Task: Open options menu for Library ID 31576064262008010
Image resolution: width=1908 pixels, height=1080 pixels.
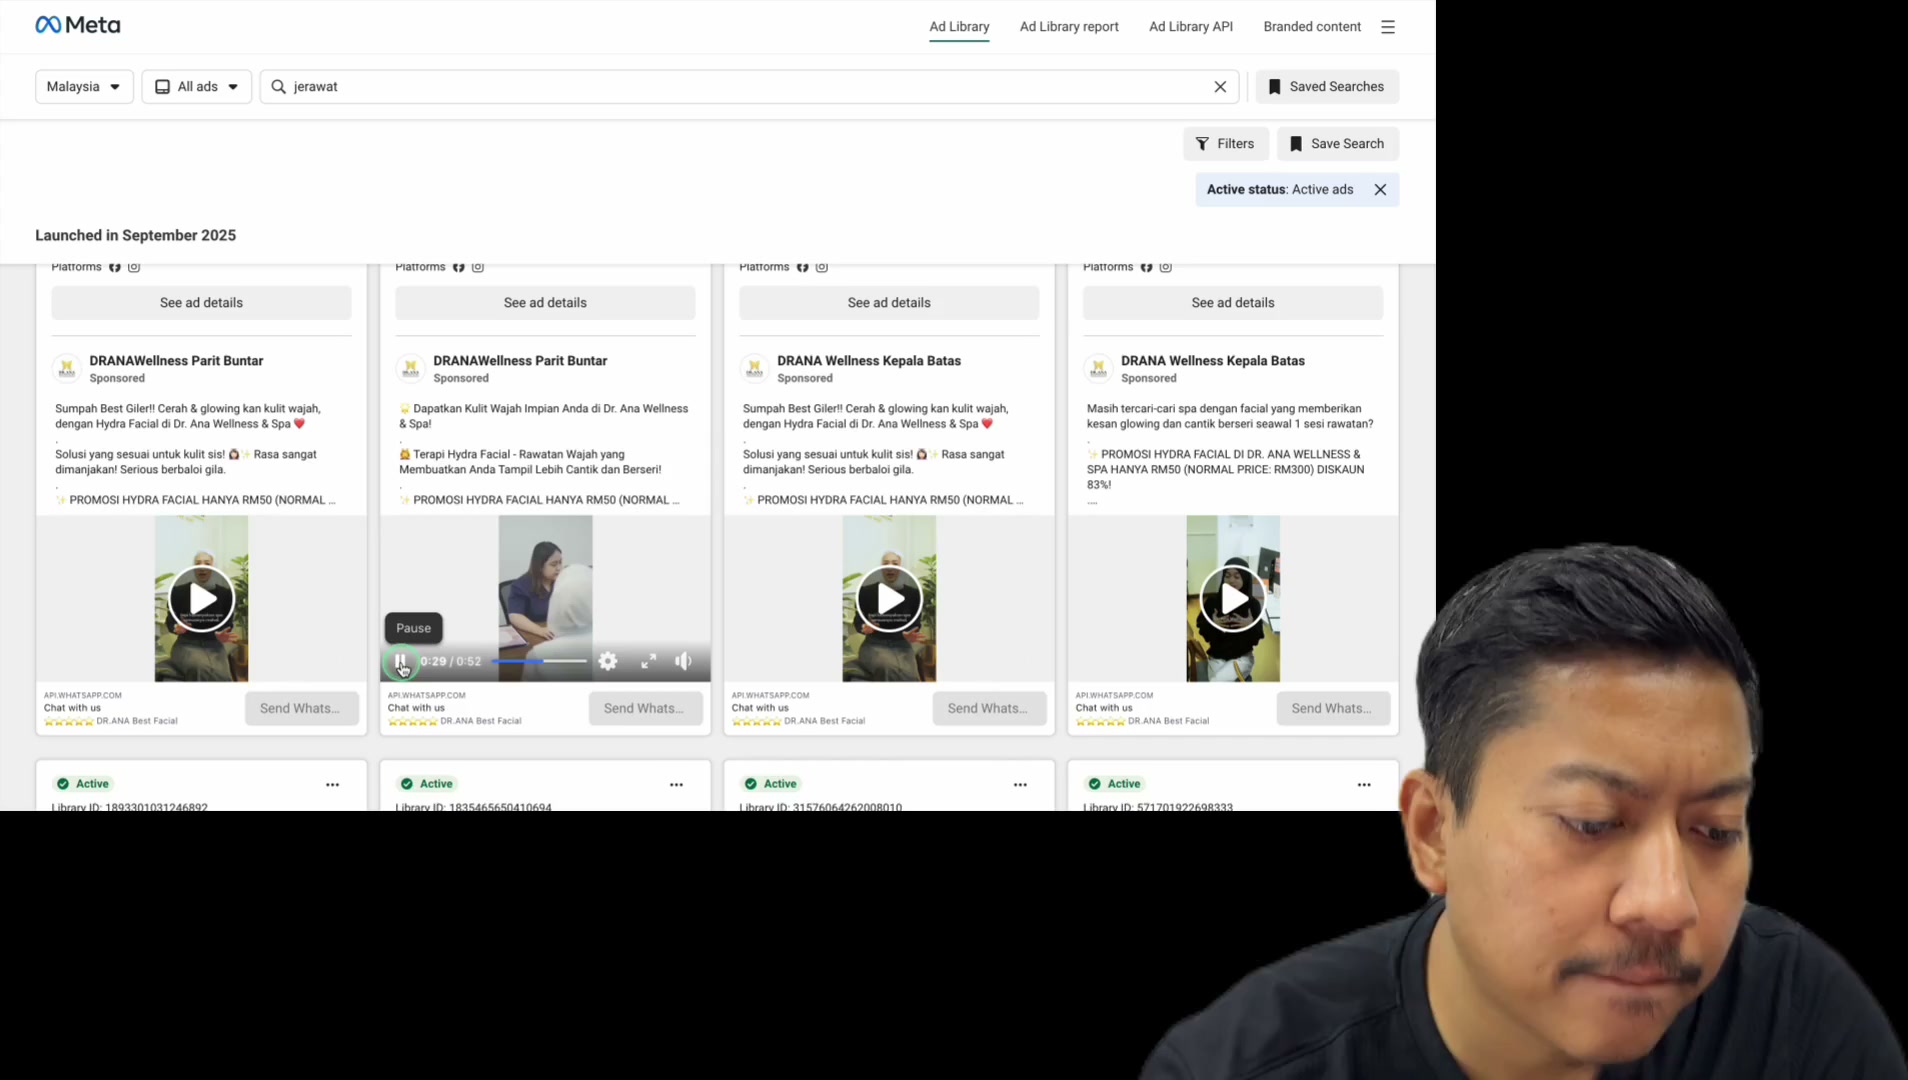Action: tap(1021, 785)
